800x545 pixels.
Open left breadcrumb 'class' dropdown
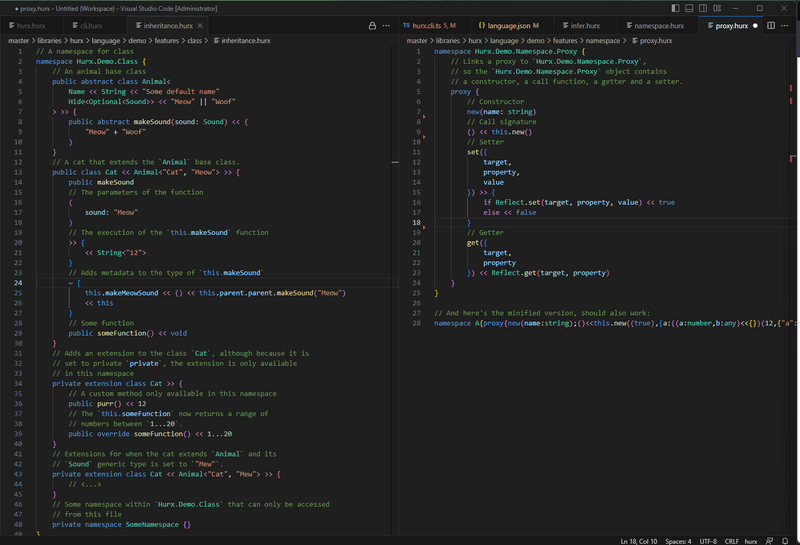click(x=194, y=41)
